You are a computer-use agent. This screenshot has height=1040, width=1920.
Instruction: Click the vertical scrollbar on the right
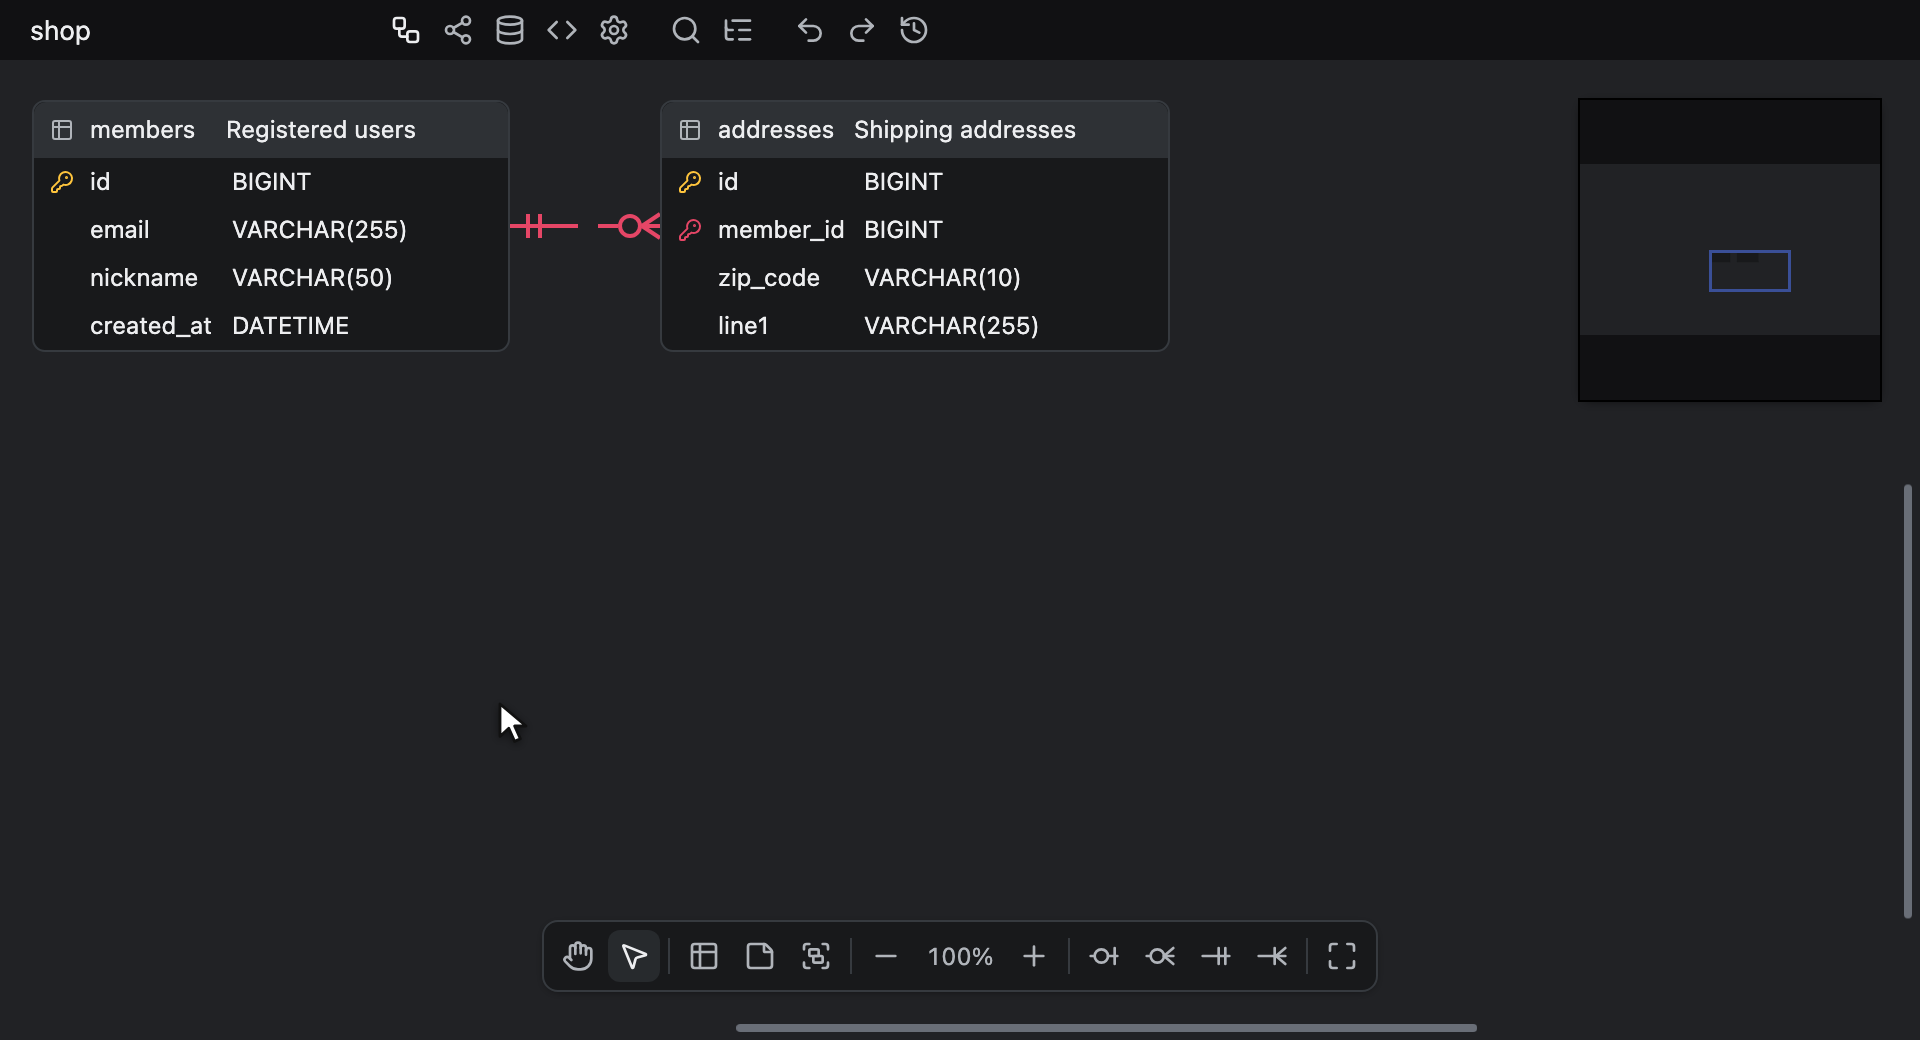click(x=1908, y=701)
